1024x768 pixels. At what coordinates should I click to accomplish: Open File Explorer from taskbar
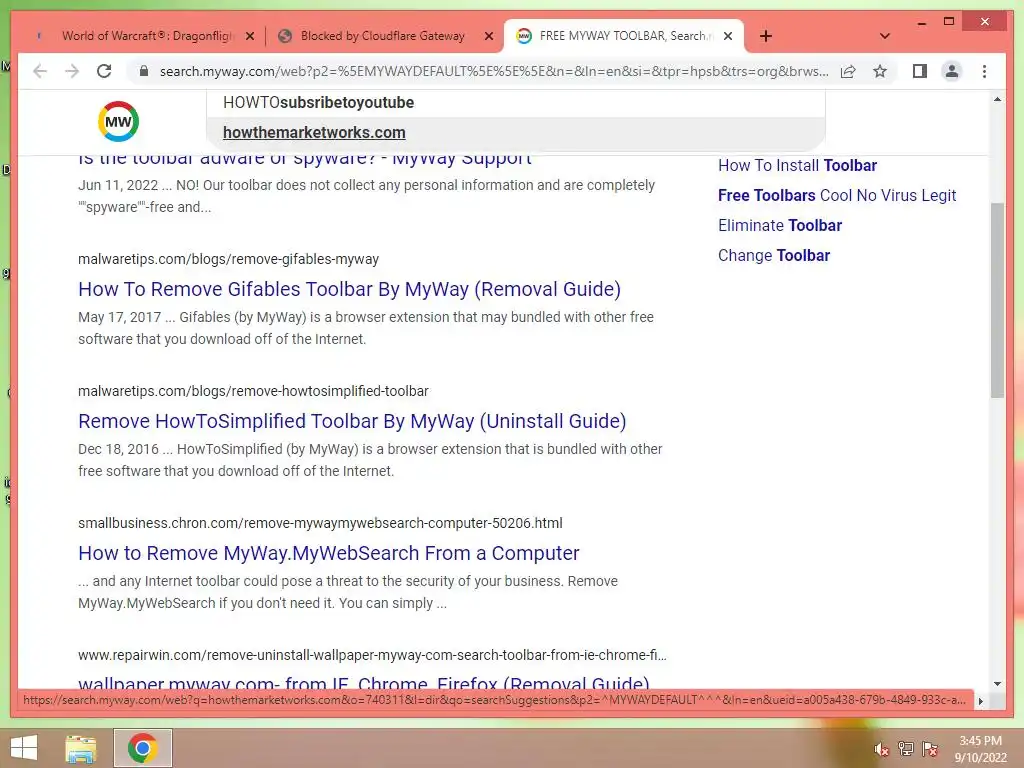pyautogui.click(x=81, y=749)
